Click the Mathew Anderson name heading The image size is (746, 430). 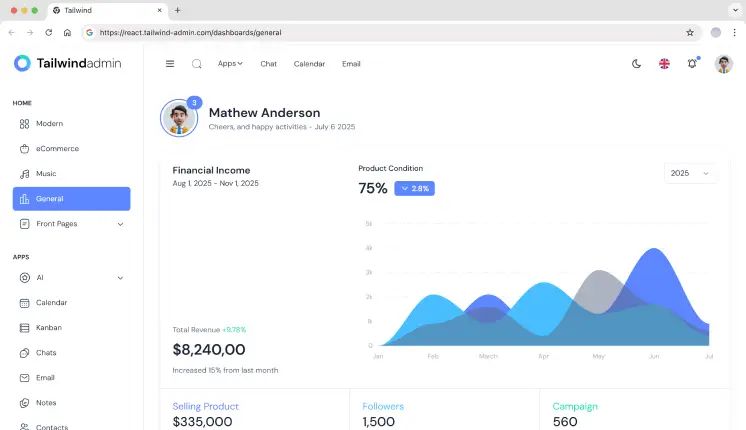pyautogui.click(x=265, y=113)
